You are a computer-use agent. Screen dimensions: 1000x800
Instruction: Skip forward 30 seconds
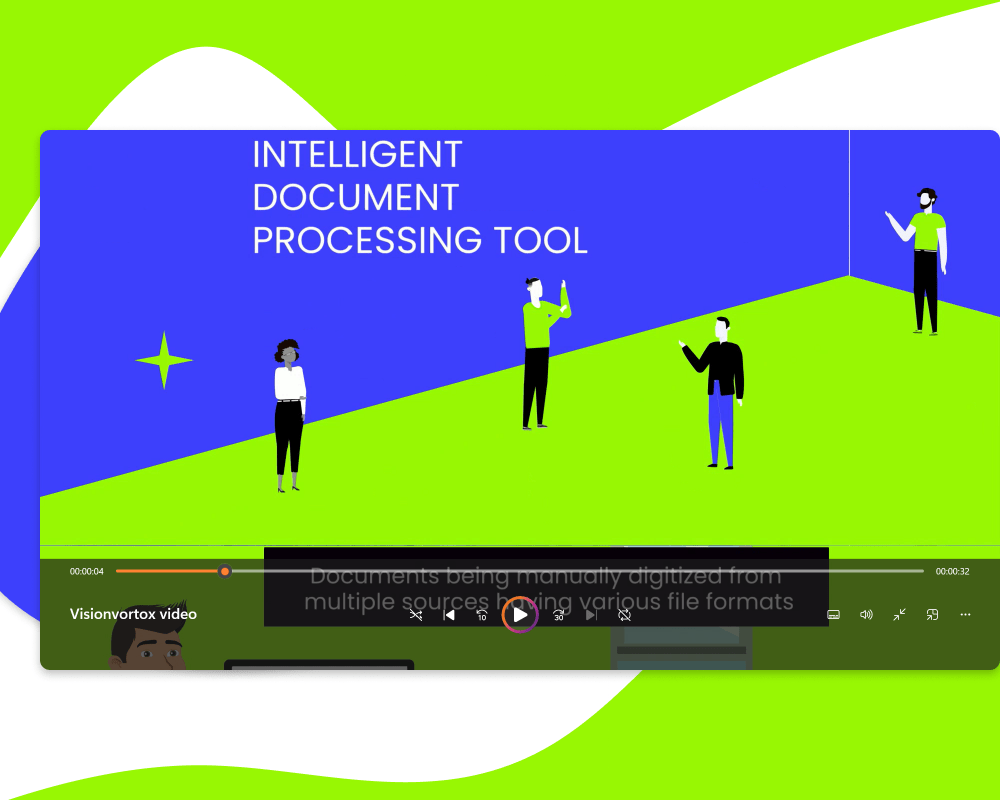point(559,615)
